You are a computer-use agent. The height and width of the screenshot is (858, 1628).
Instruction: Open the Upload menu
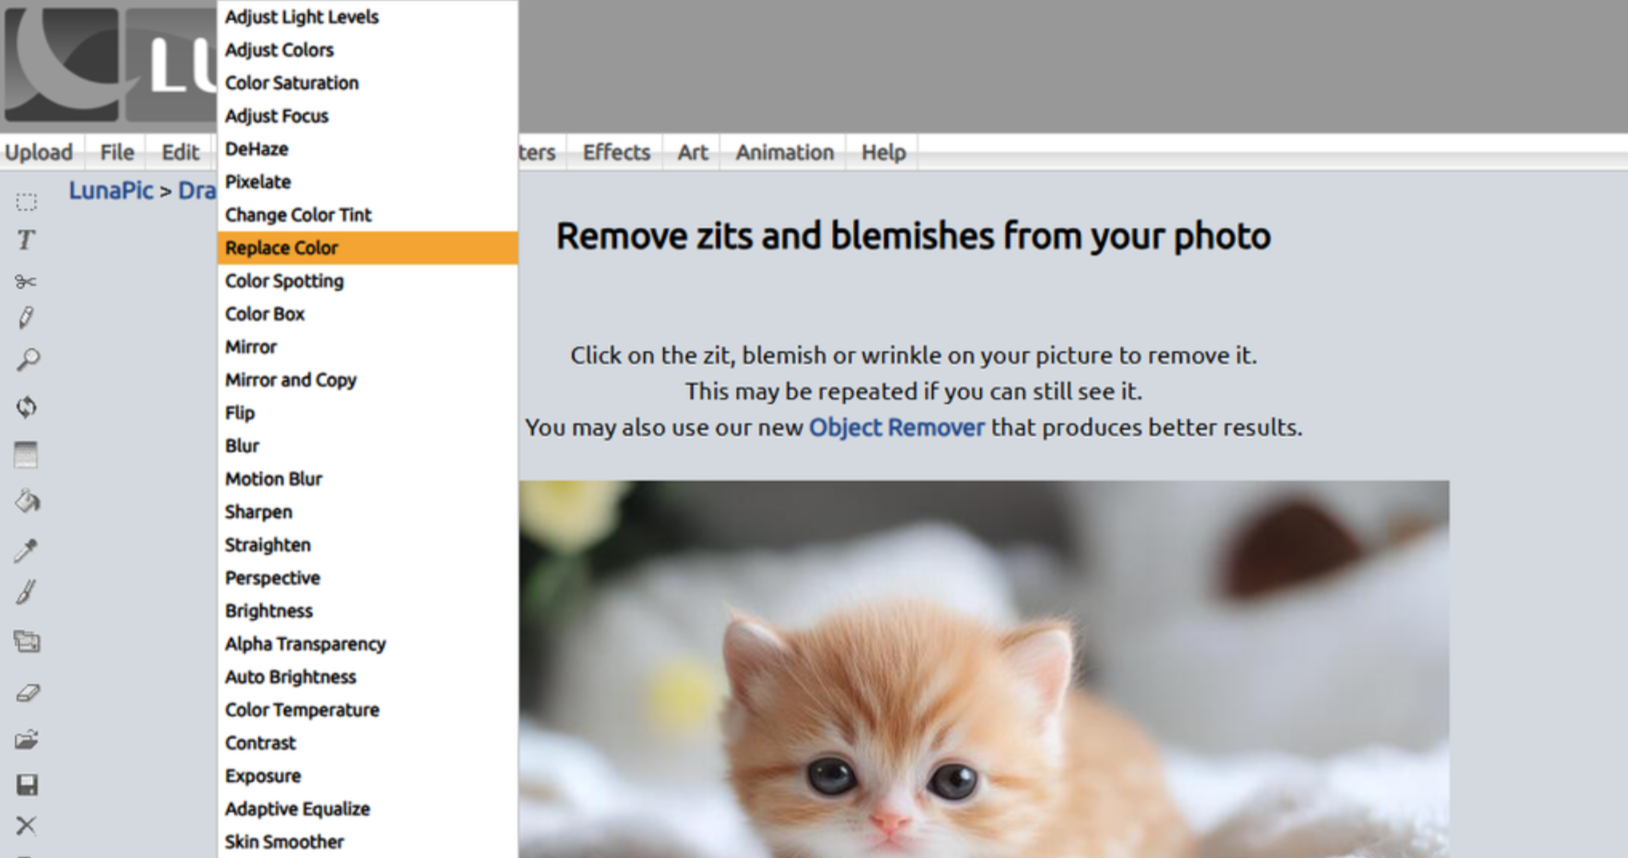point(39,152)
